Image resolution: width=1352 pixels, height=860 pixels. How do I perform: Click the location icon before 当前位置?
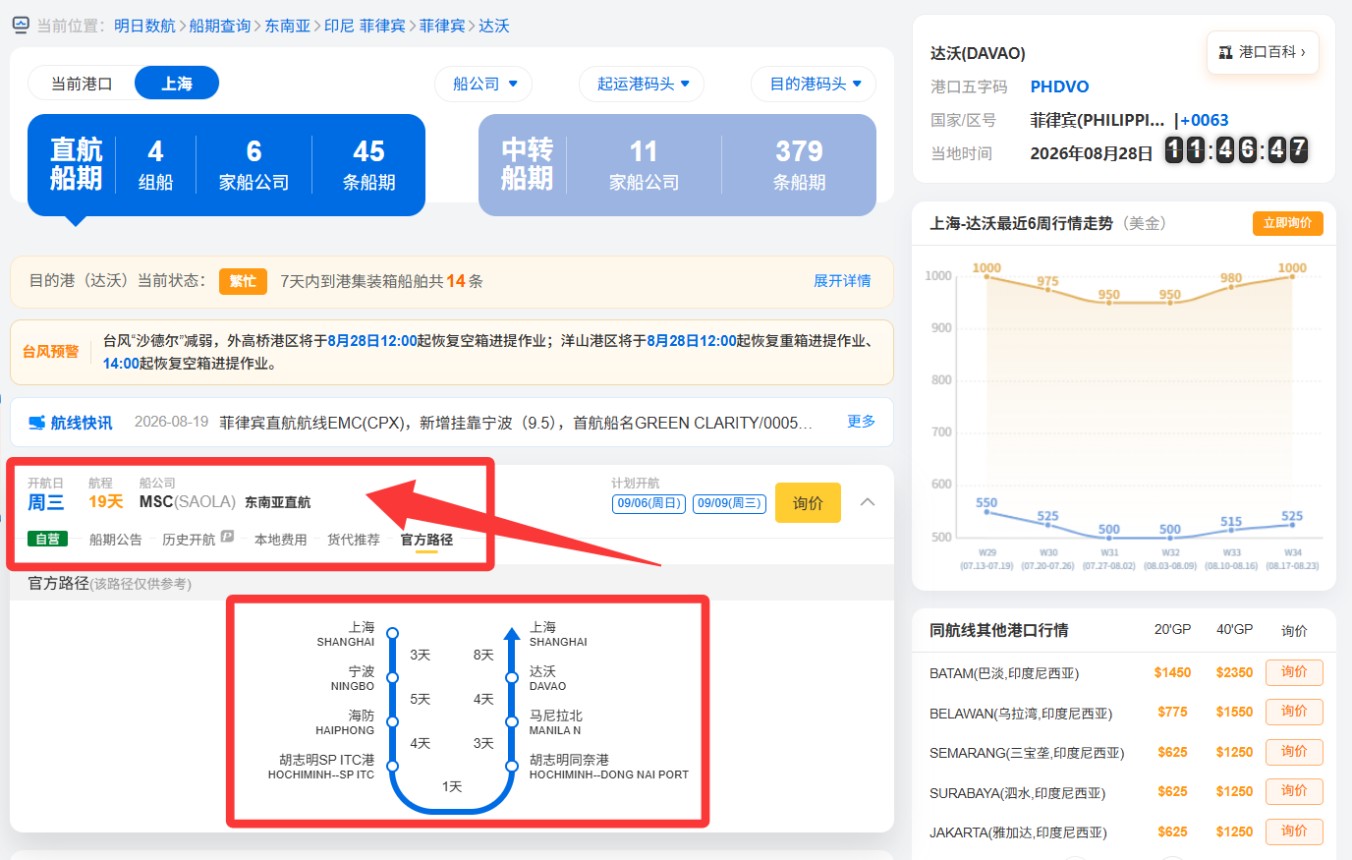click(20, 25)
